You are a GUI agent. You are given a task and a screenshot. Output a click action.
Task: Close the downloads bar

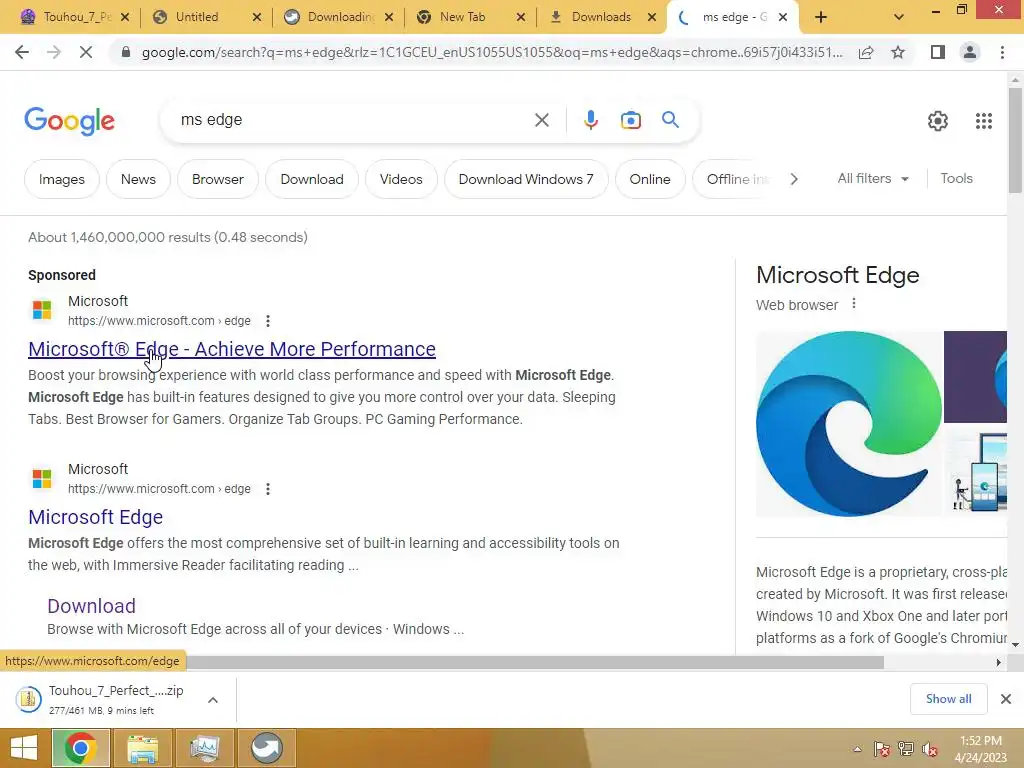coord(1006,699)
